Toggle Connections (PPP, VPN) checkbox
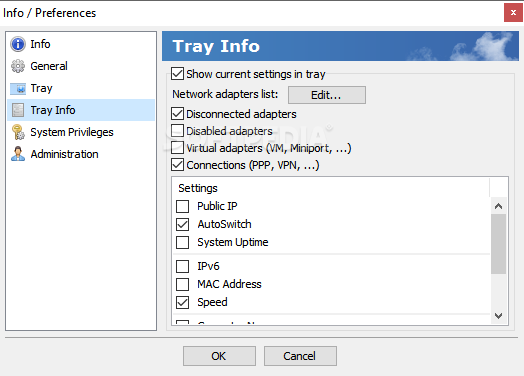524x376 pixels. [x=177, y=164]
